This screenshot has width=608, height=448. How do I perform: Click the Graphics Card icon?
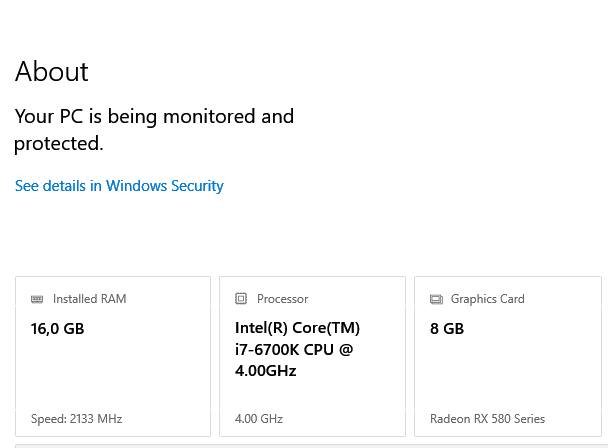click(x=436, y=299)
